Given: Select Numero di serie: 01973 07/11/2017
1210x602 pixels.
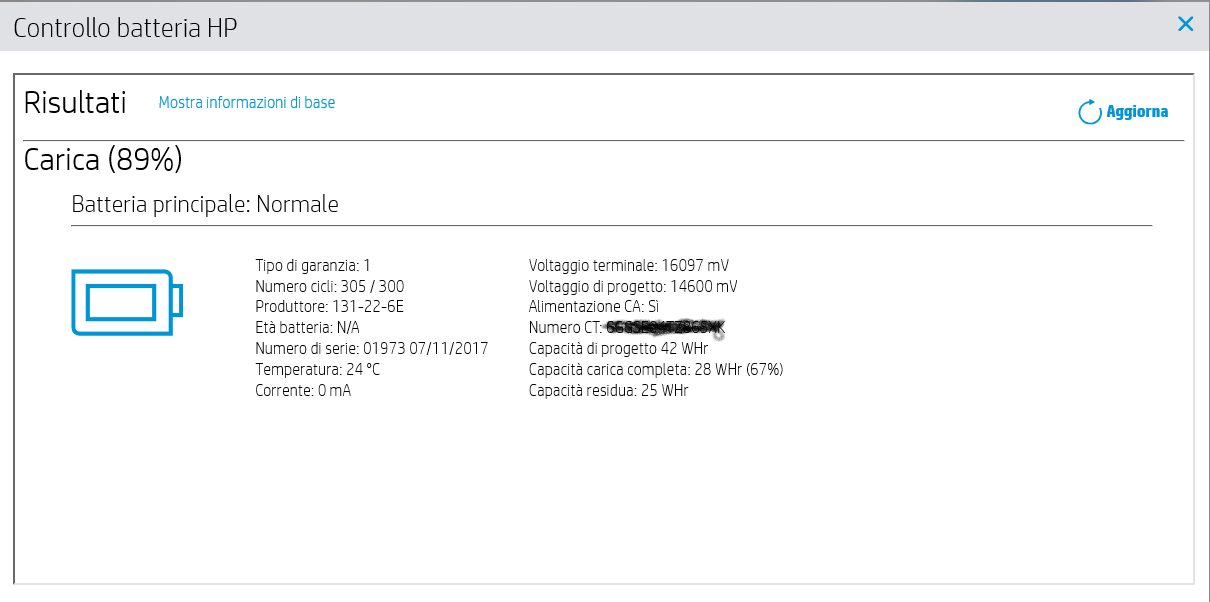Looking at the screenshot, I should click(x=372, y=349).
